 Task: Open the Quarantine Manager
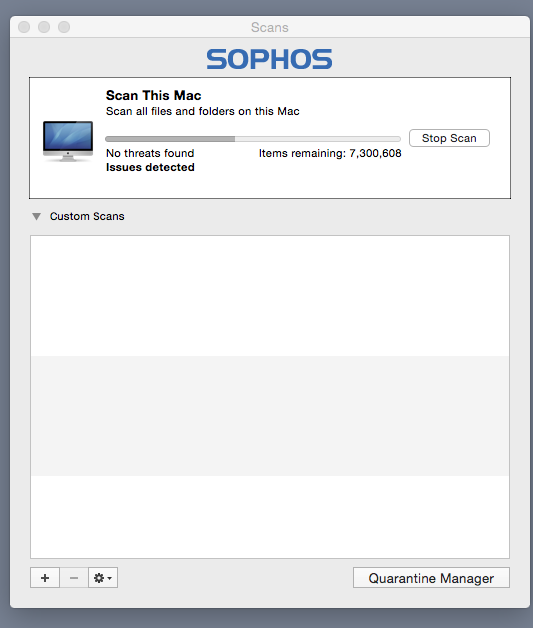(x=431, y=578)
